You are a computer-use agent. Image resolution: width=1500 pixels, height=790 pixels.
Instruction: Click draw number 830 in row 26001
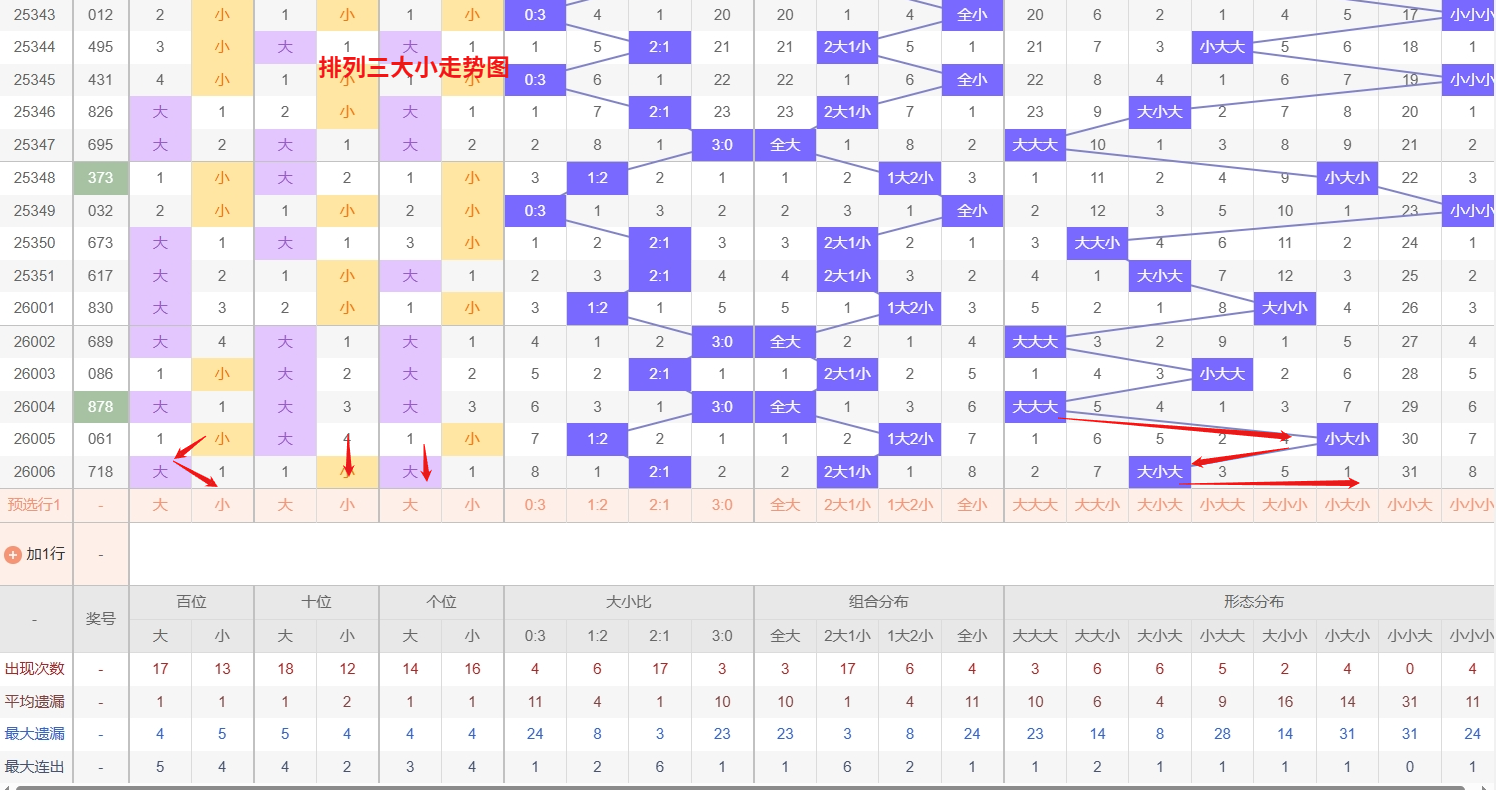click(100, 308)
